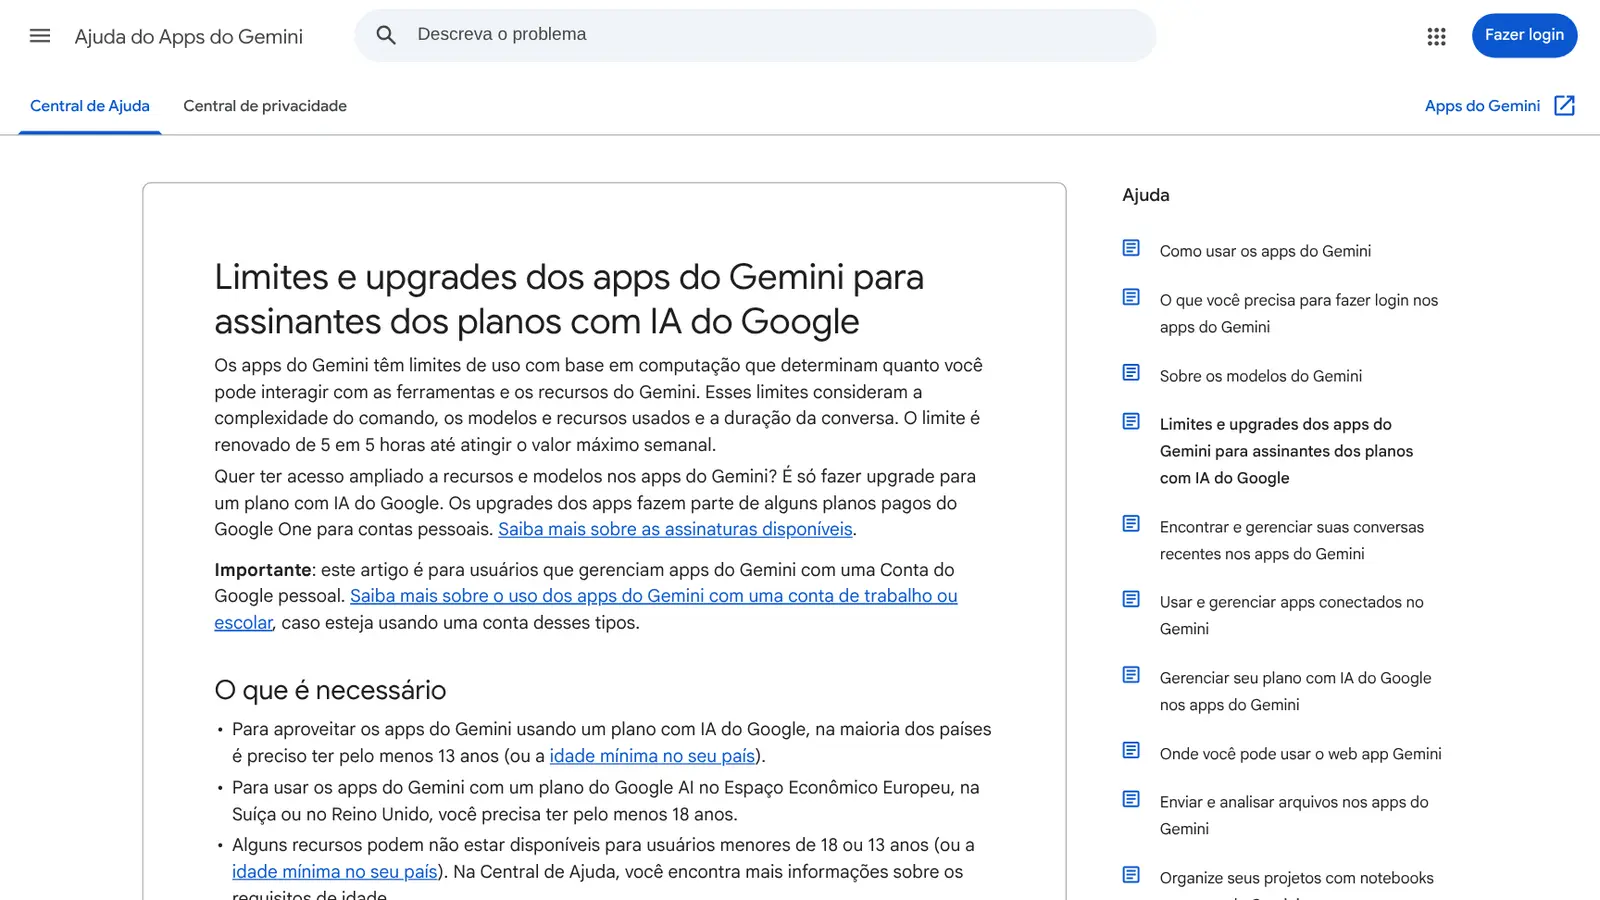
Task: Open idade mínima link in third bullet
Action: pos(335,872)
